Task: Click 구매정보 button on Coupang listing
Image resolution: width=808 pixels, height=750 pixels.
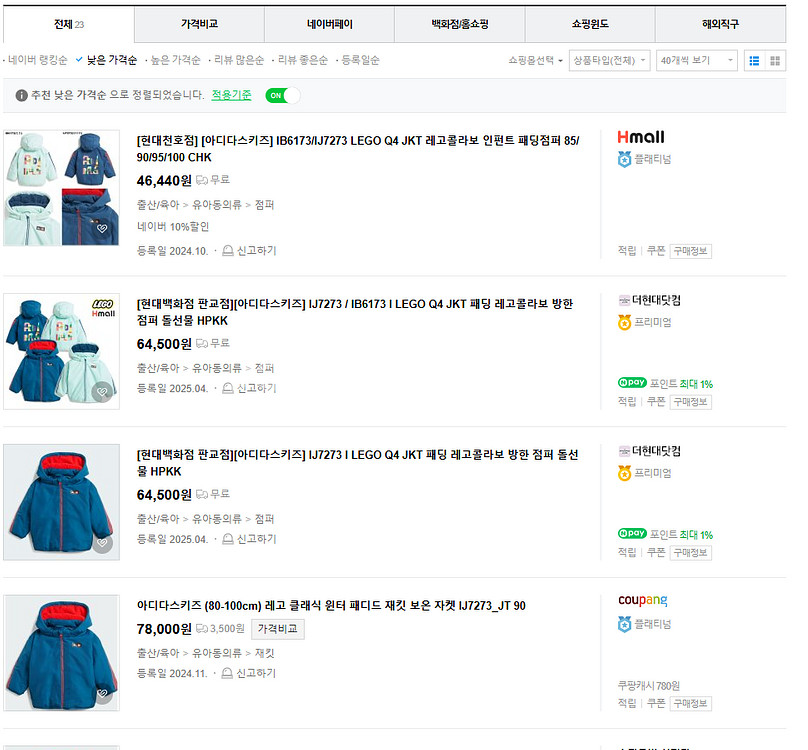Action: click(691, 704)
